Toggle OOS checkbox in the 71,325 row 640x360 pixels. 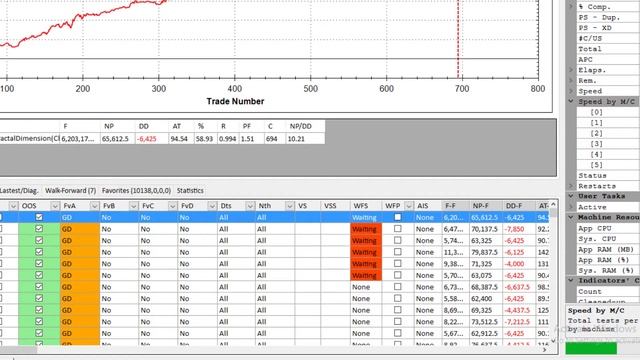(x=39, y=264)
